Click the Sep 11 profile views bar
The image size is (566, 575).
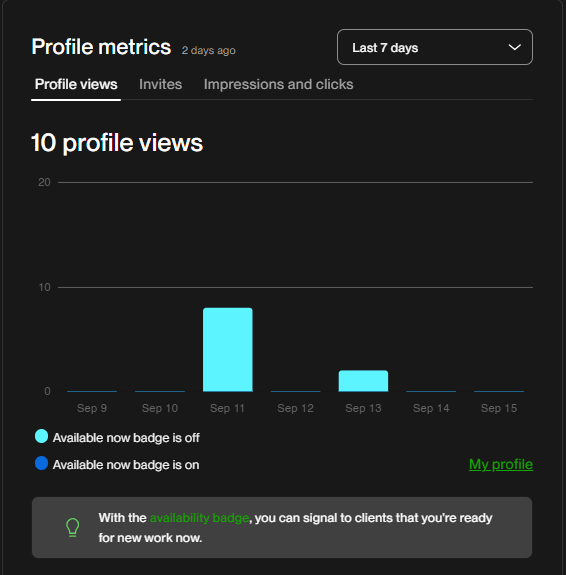pyautogui.click(x=228, y=349)
